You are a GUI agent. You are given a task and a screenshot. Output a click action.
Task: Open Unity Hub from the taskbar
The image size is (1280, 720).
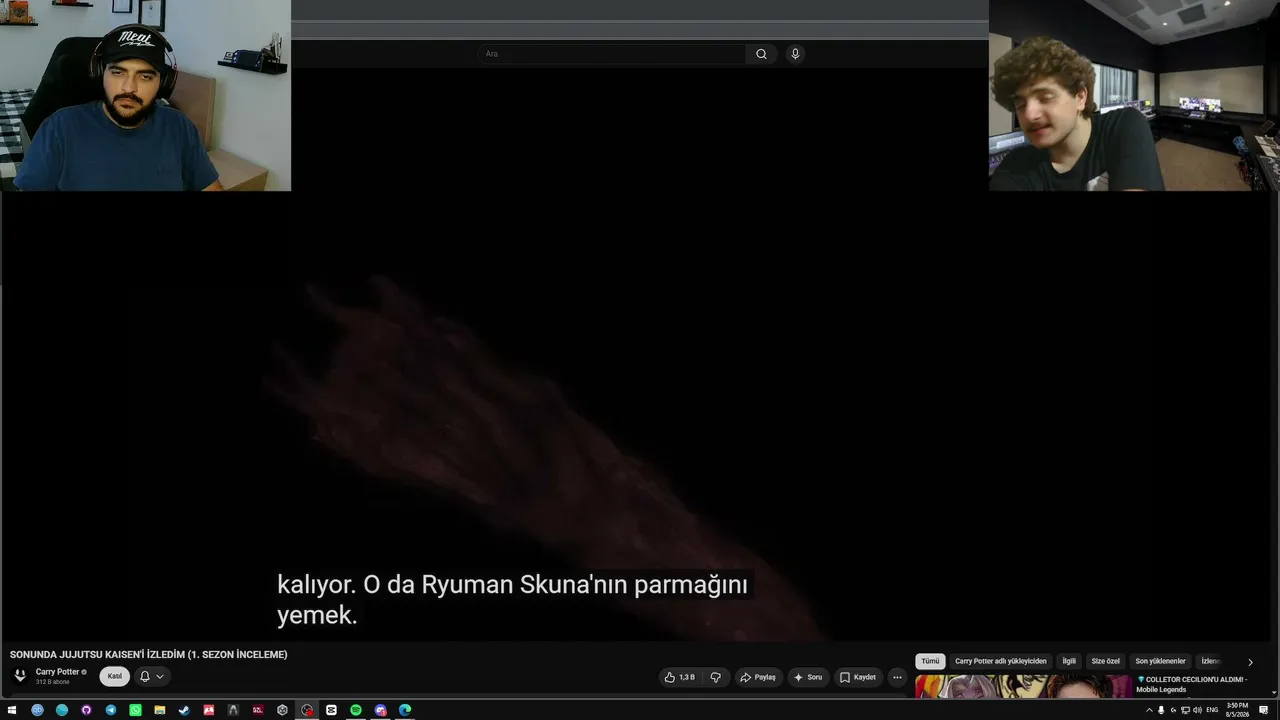(282, 710)
